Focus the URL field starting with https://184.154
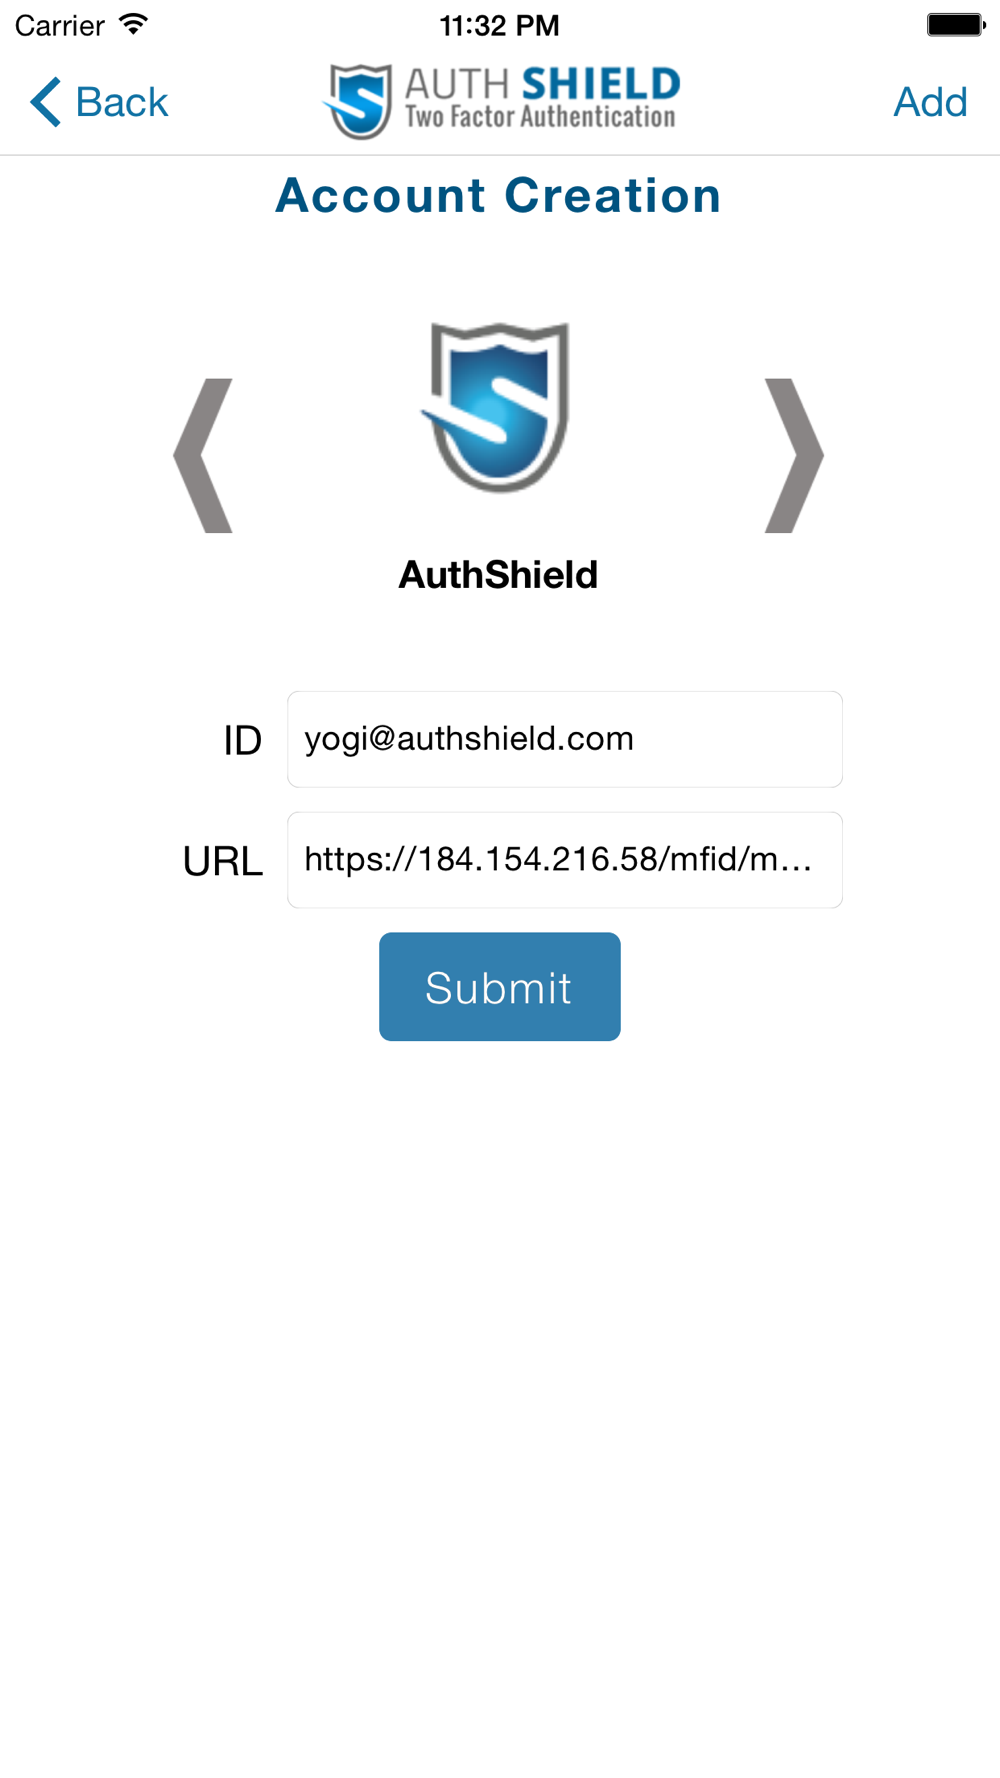 pos(565,860)
